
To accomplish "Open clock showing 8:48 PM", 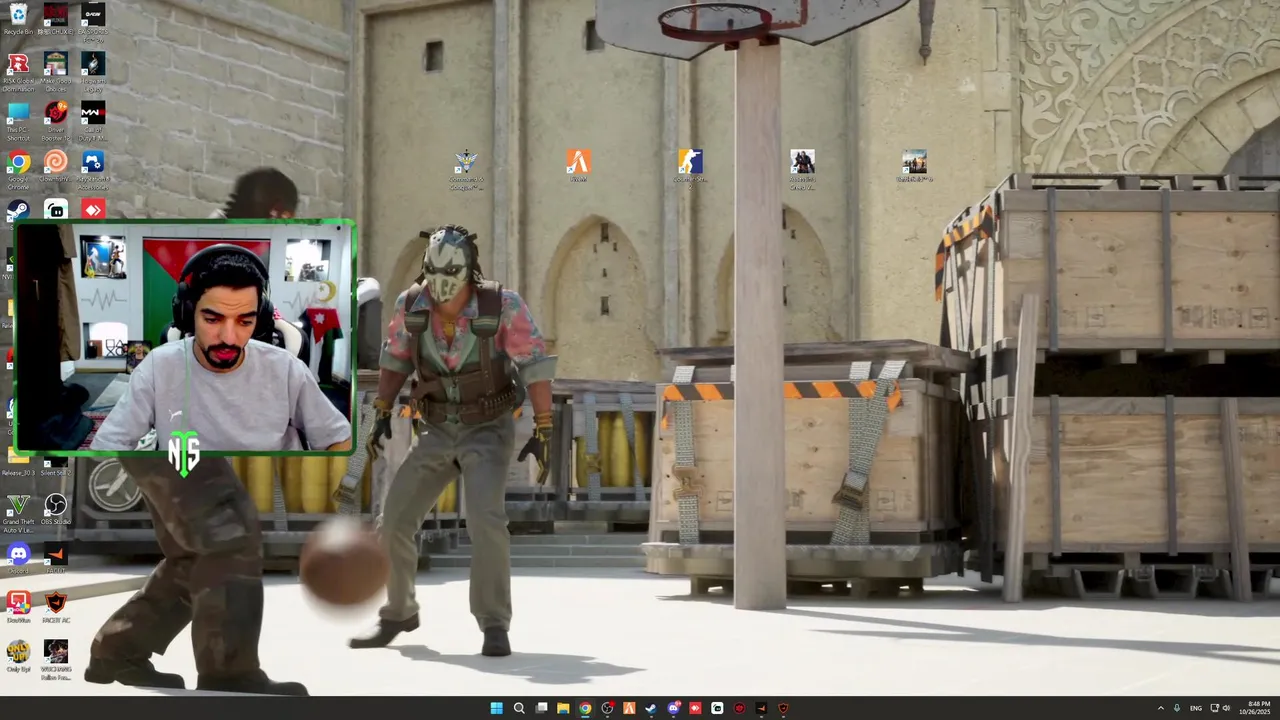I will [x=1256, y=708].
